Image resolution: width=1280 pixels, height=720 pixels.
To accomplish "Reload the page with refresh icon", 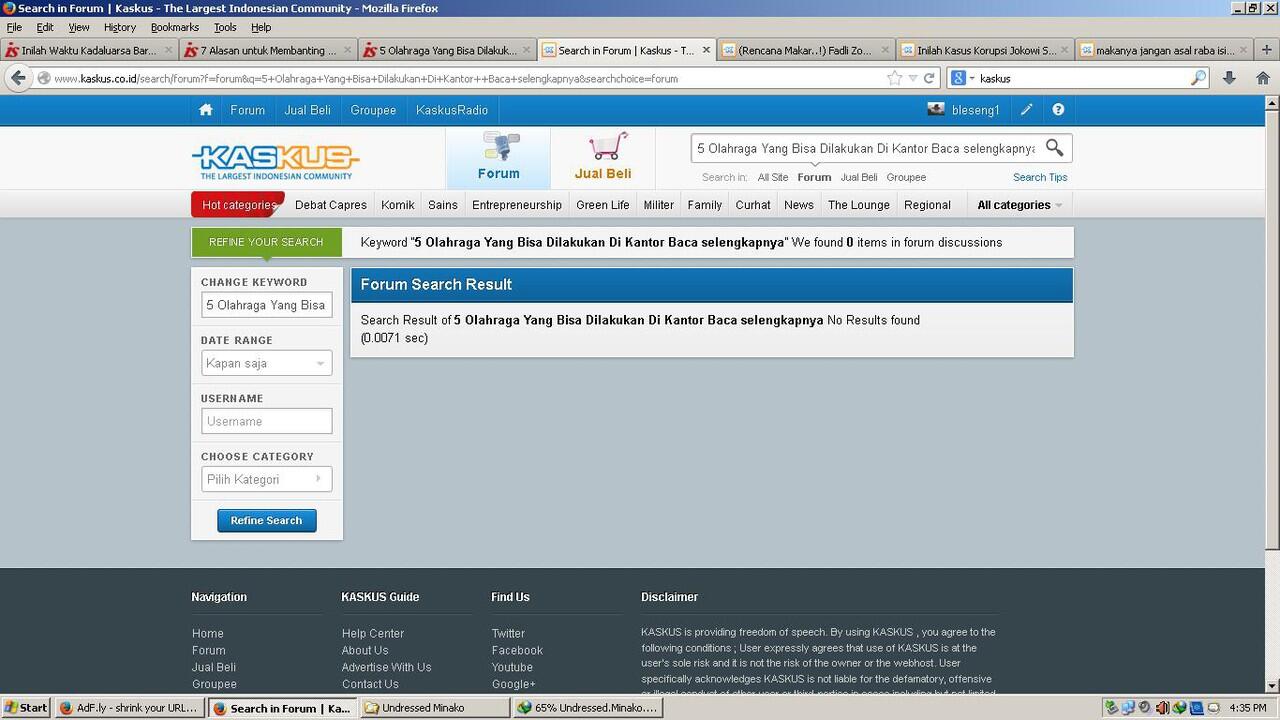I will pos(929,78).
